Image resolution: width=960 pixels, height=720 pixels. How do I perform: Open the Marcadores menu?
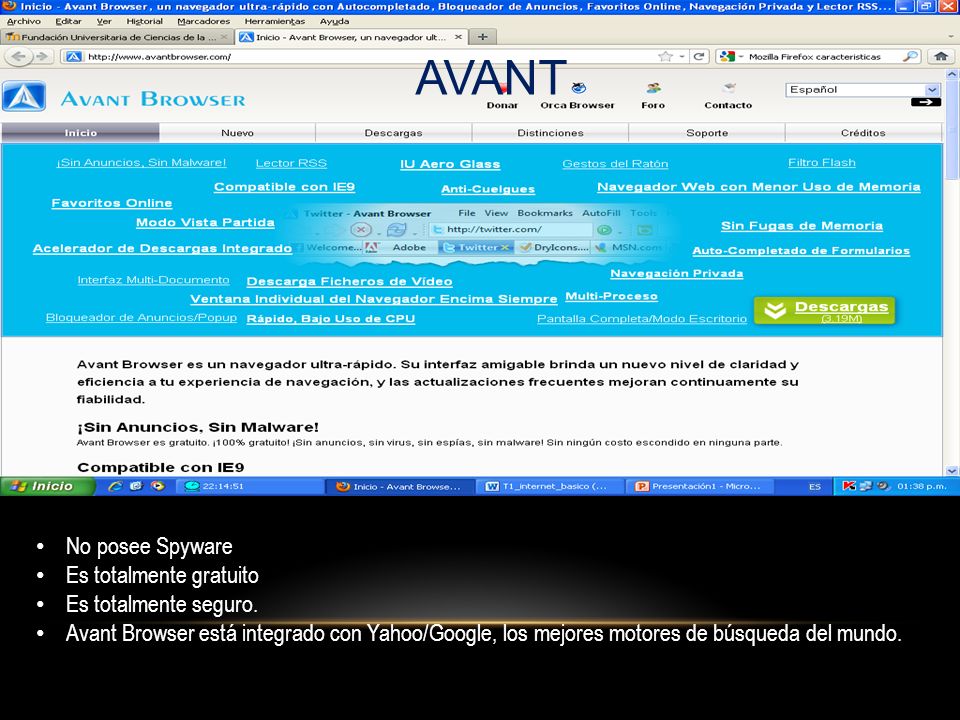203,21
